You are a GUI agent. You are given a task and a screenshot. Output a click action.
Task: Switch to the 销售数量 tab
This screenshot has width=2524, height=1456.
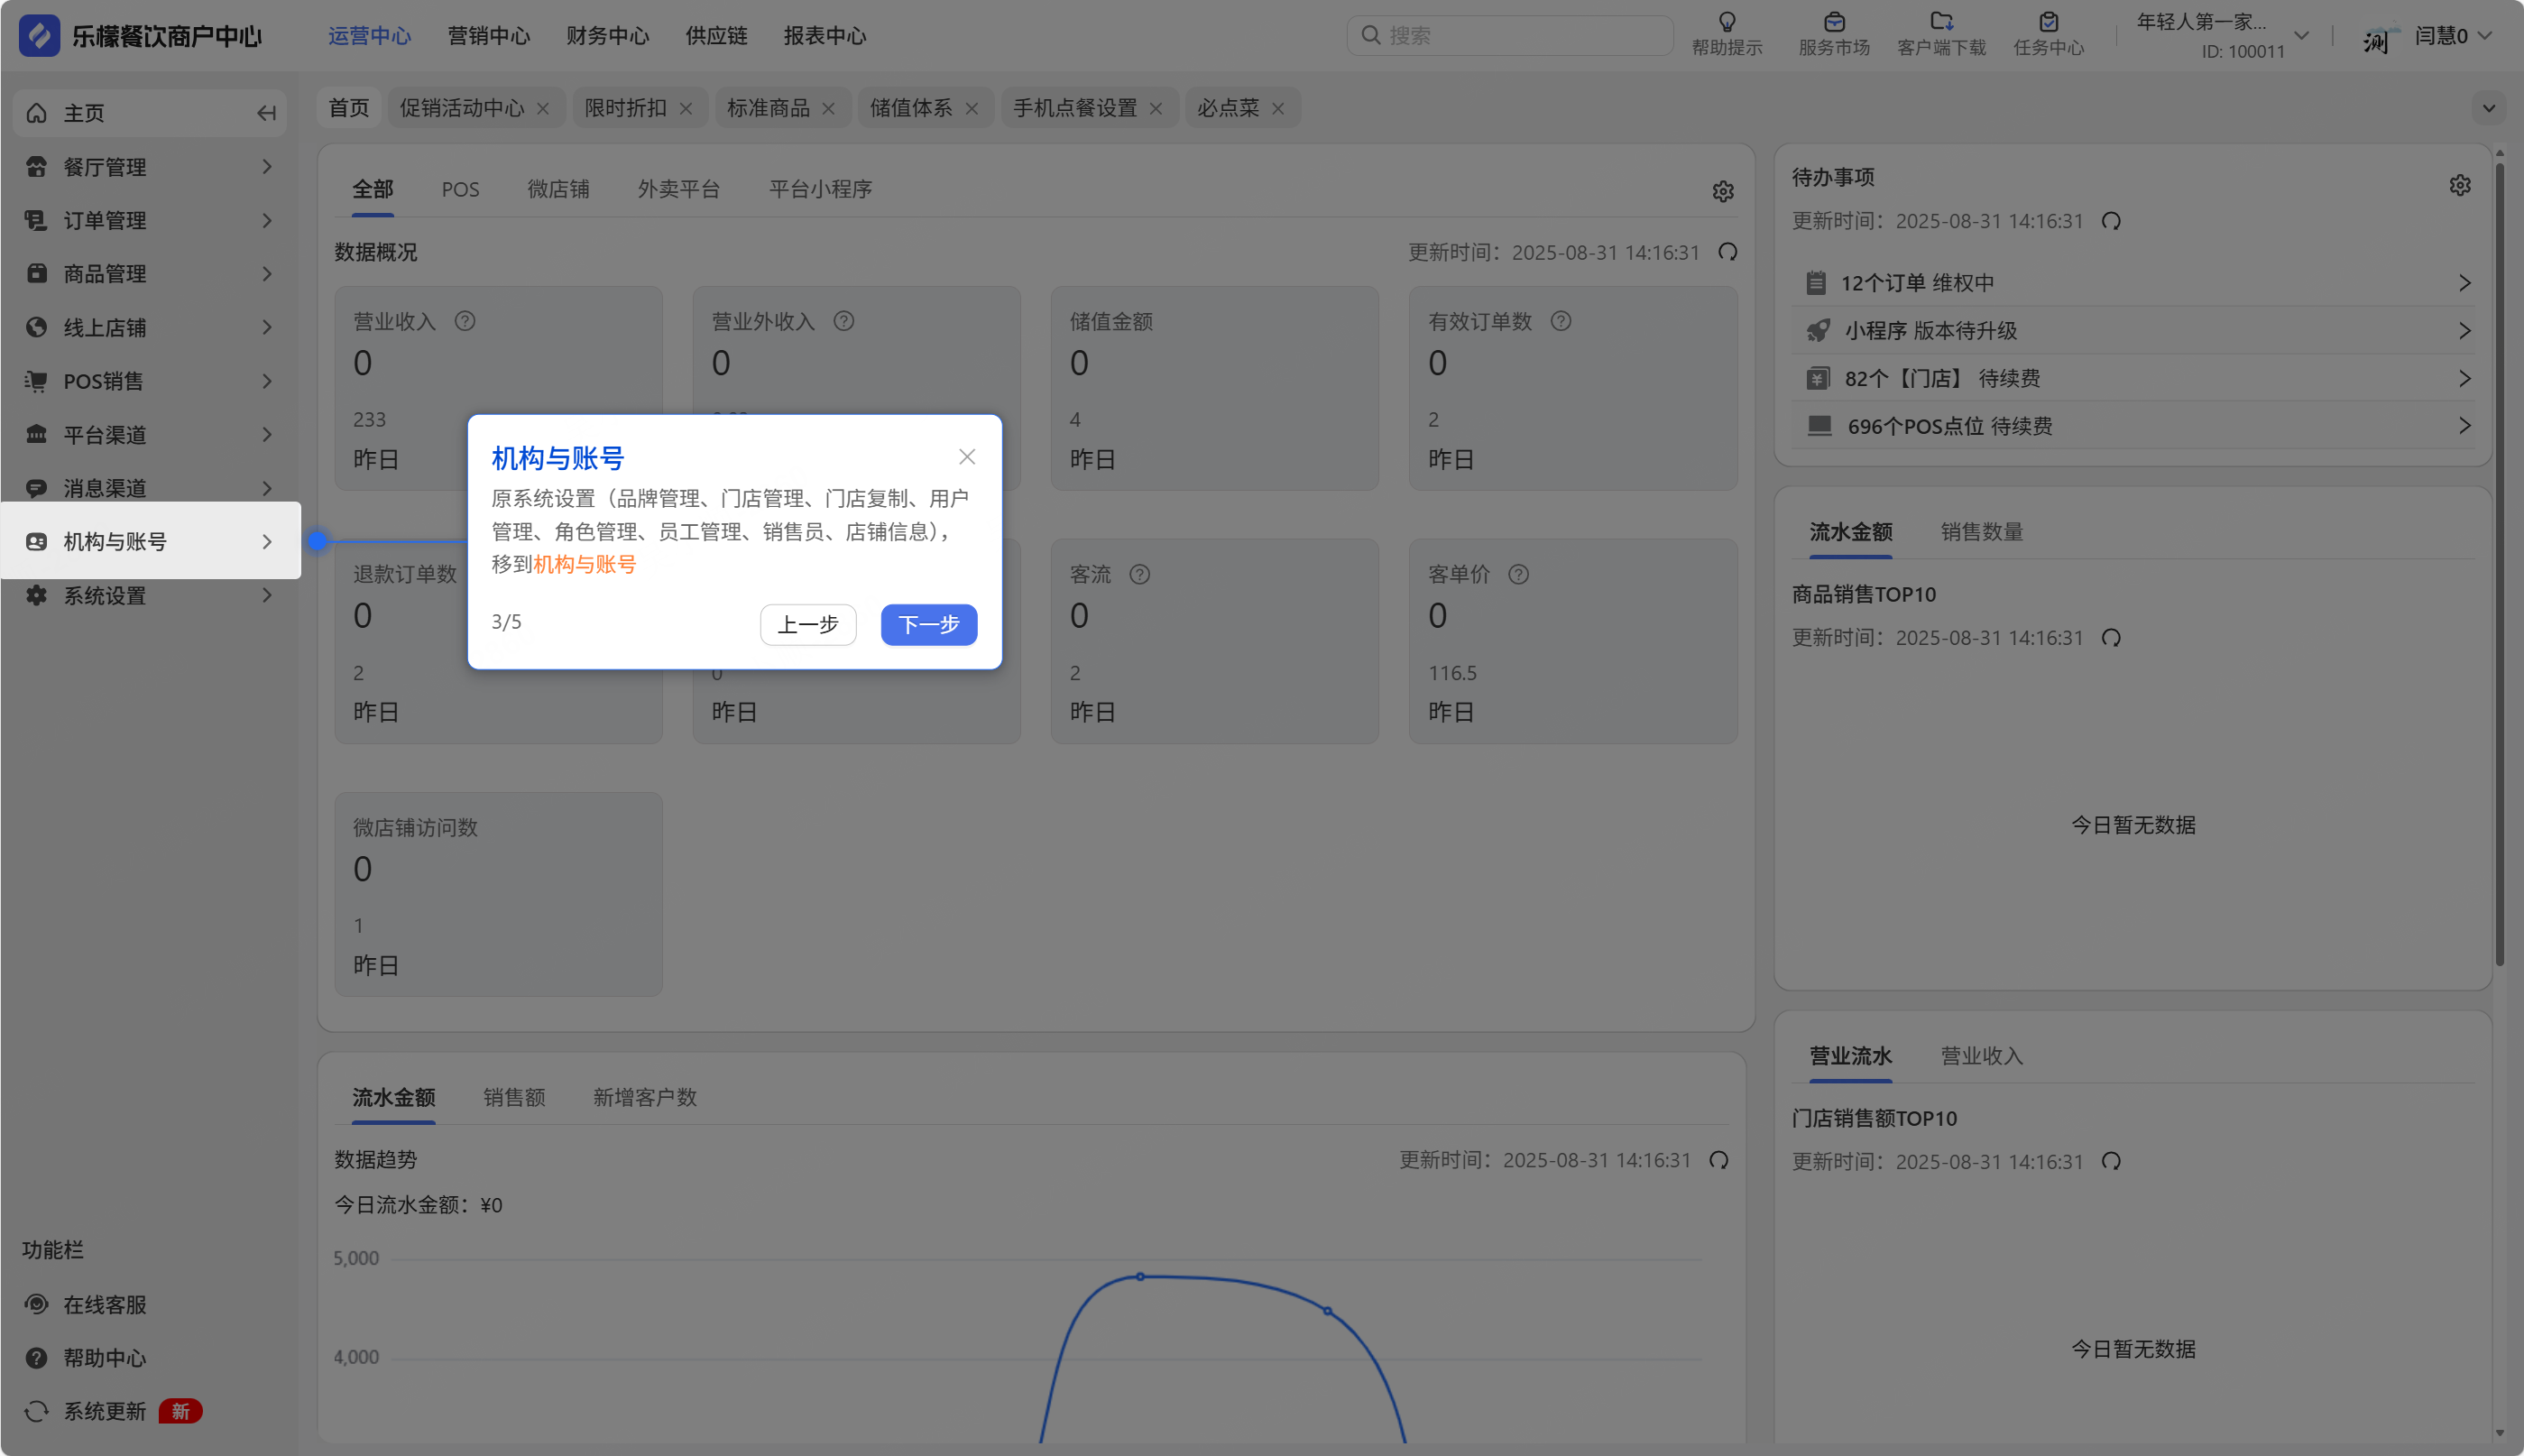pyautogui.click(x=1982, y=532)
